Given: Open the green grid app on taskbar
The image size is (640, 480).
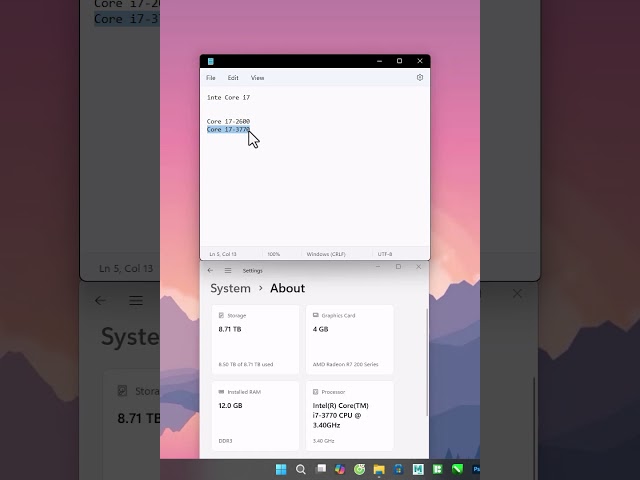Looking at the screenshot, I should coord(438,469).
